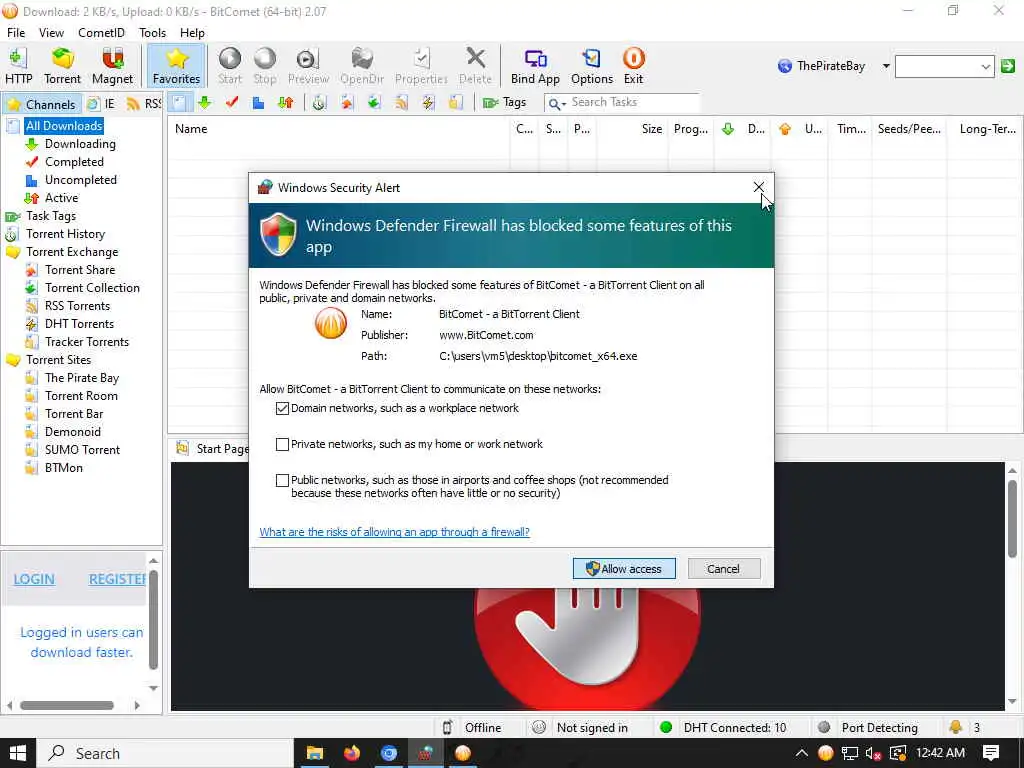1024x768 pixels.
Task: Expand the search box combo dropdown
Action: click(985, 66)
